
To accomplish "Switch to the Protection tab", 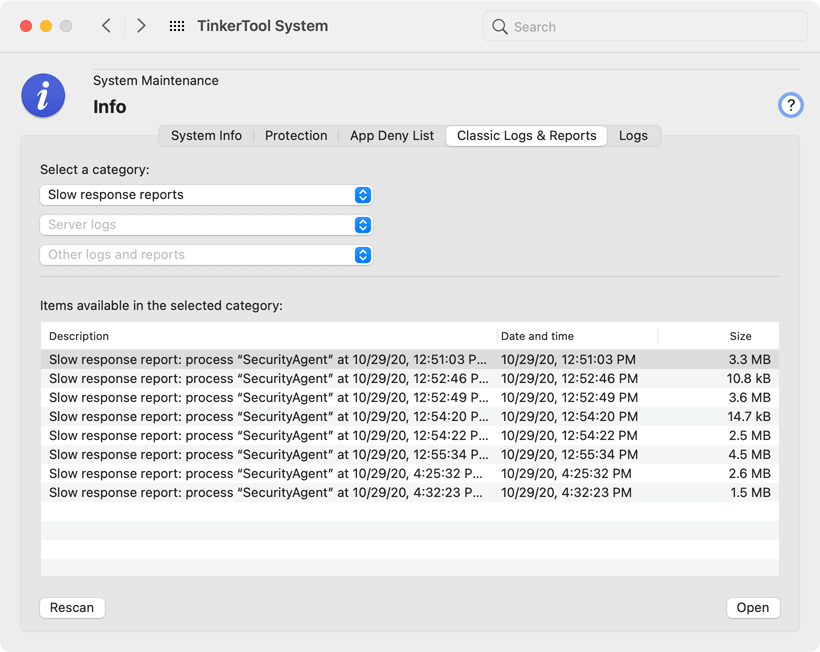I will (x=296, y=136).
